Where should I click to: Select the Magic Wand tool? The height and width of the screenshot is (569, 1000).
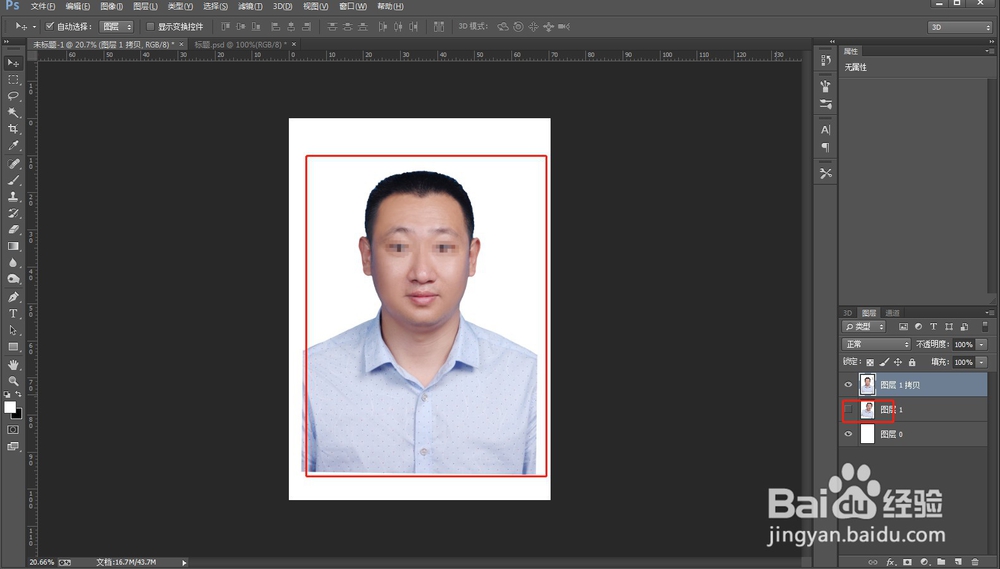coord(13,112)
